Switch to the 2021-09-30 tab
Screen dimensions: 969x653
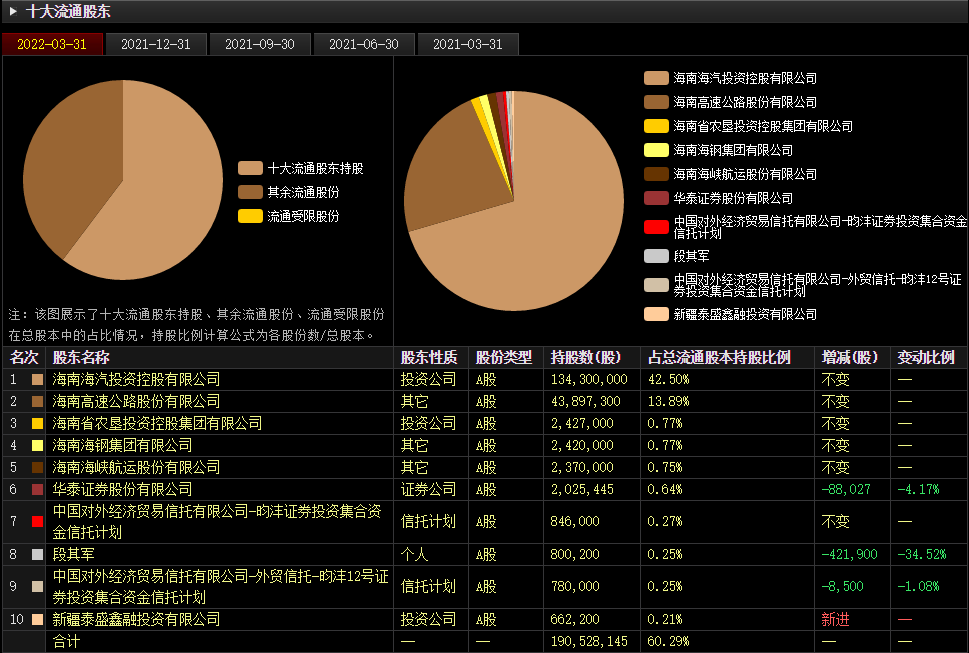[260, 44]
